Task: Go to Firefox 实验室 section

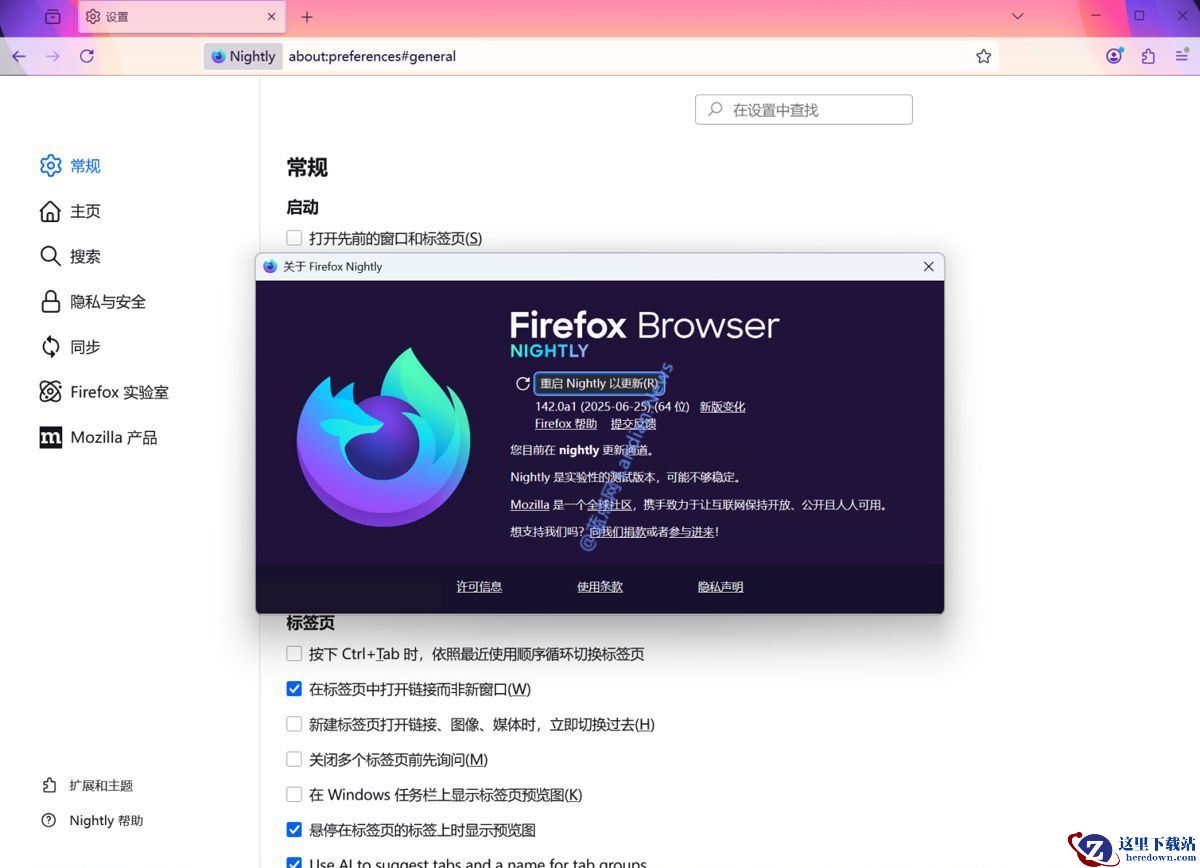Action: (118, 392)
